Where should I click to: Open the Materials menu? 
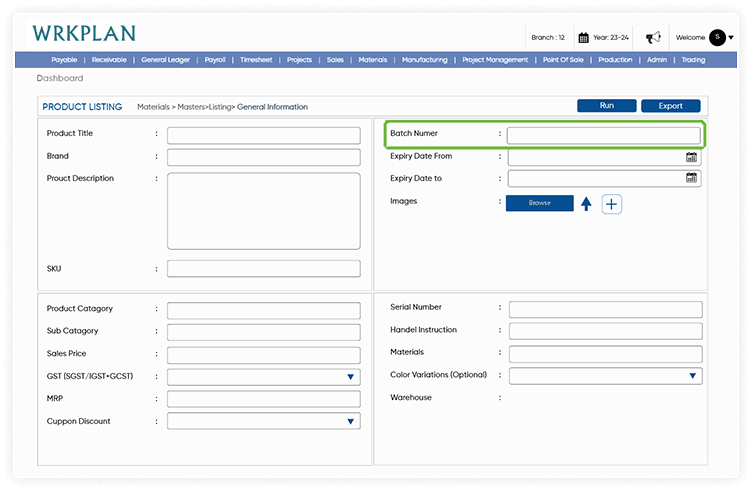[372, 60]
